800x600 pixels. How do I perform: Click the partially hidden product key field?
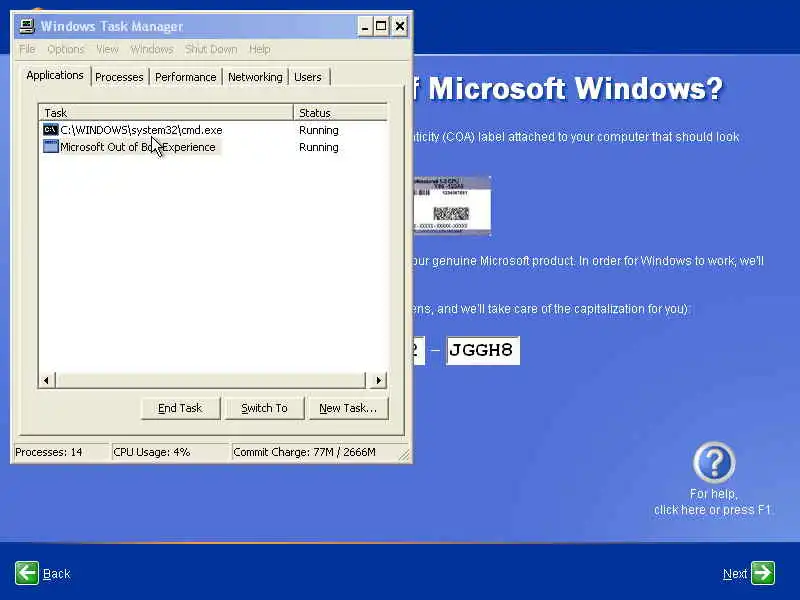[x=418, y=351]
